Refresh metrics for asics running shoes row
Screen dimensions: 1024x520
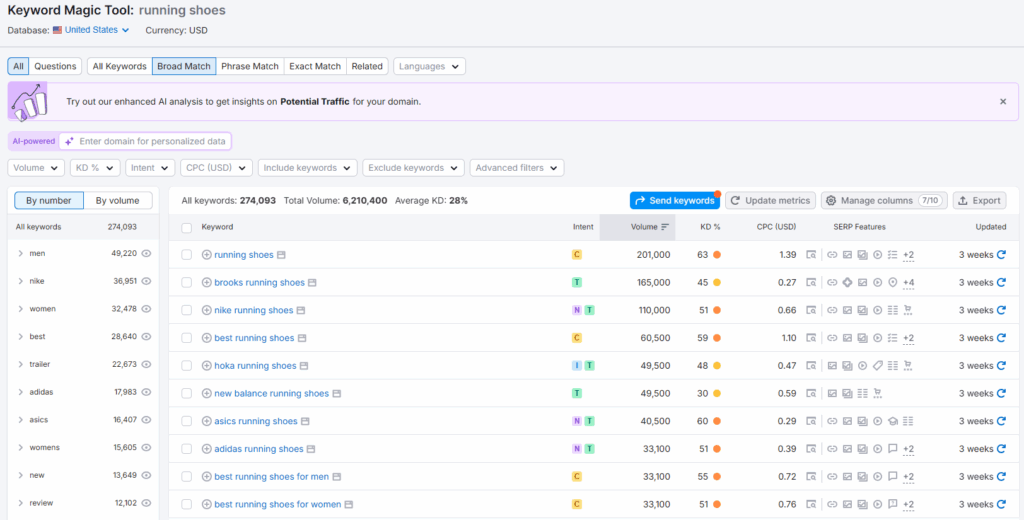1001,421
